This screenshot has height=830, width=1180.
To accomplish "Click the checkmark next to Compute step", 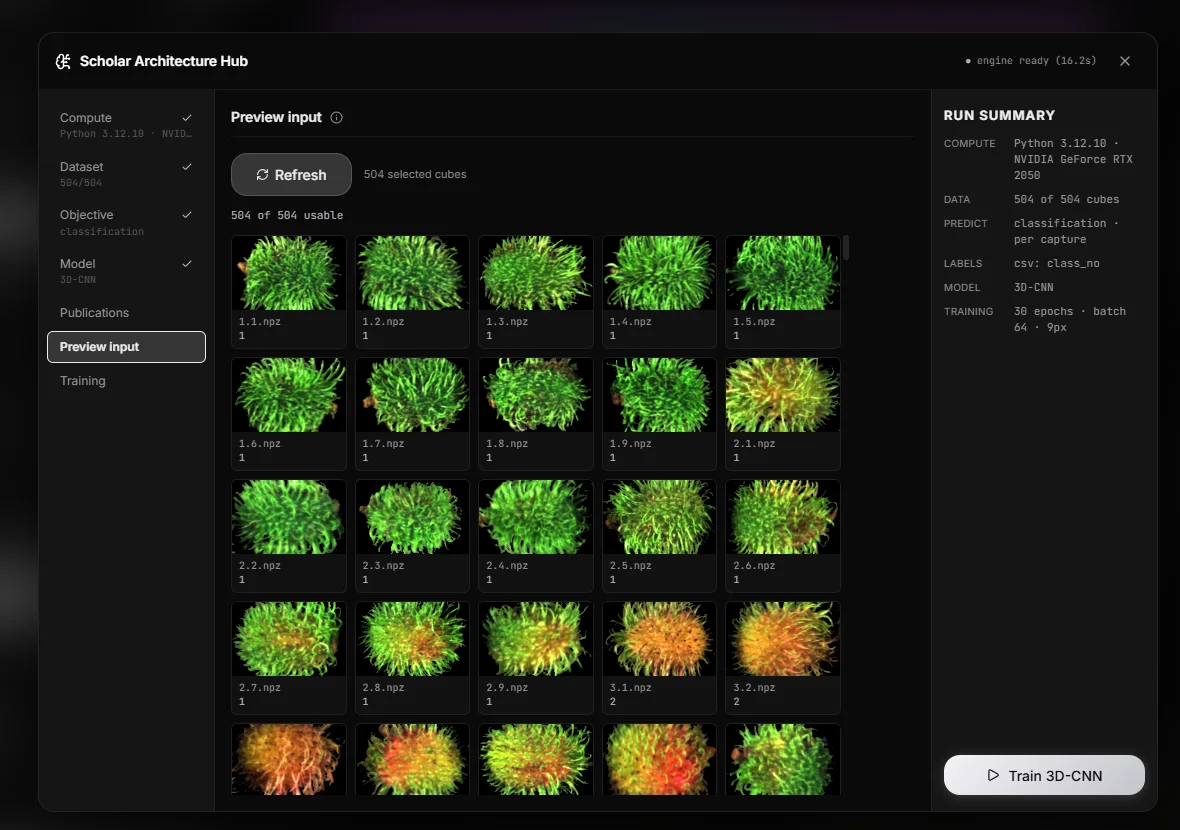I will (x=187, y=117).
